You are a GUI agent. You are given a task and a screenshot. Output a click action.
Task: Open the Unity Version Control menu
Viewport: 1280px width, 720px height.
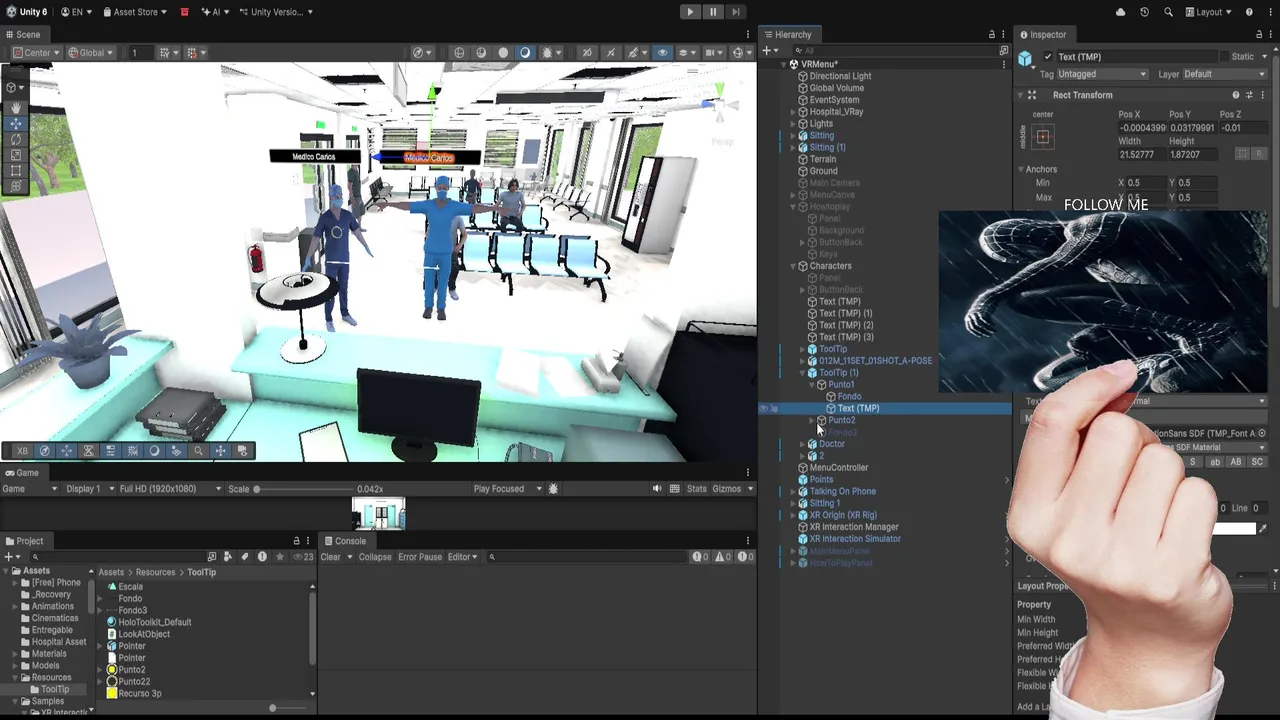(275, 12)
